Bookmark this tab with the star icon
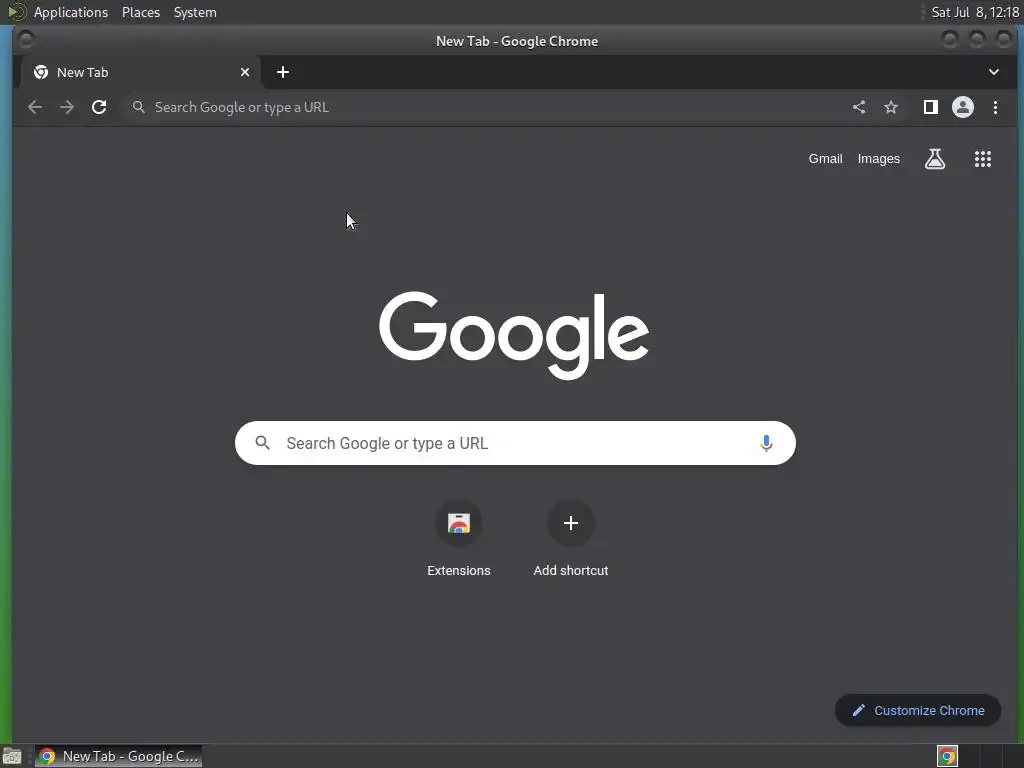The height and width of the screenshot is (768, 1024). [891, 107]
